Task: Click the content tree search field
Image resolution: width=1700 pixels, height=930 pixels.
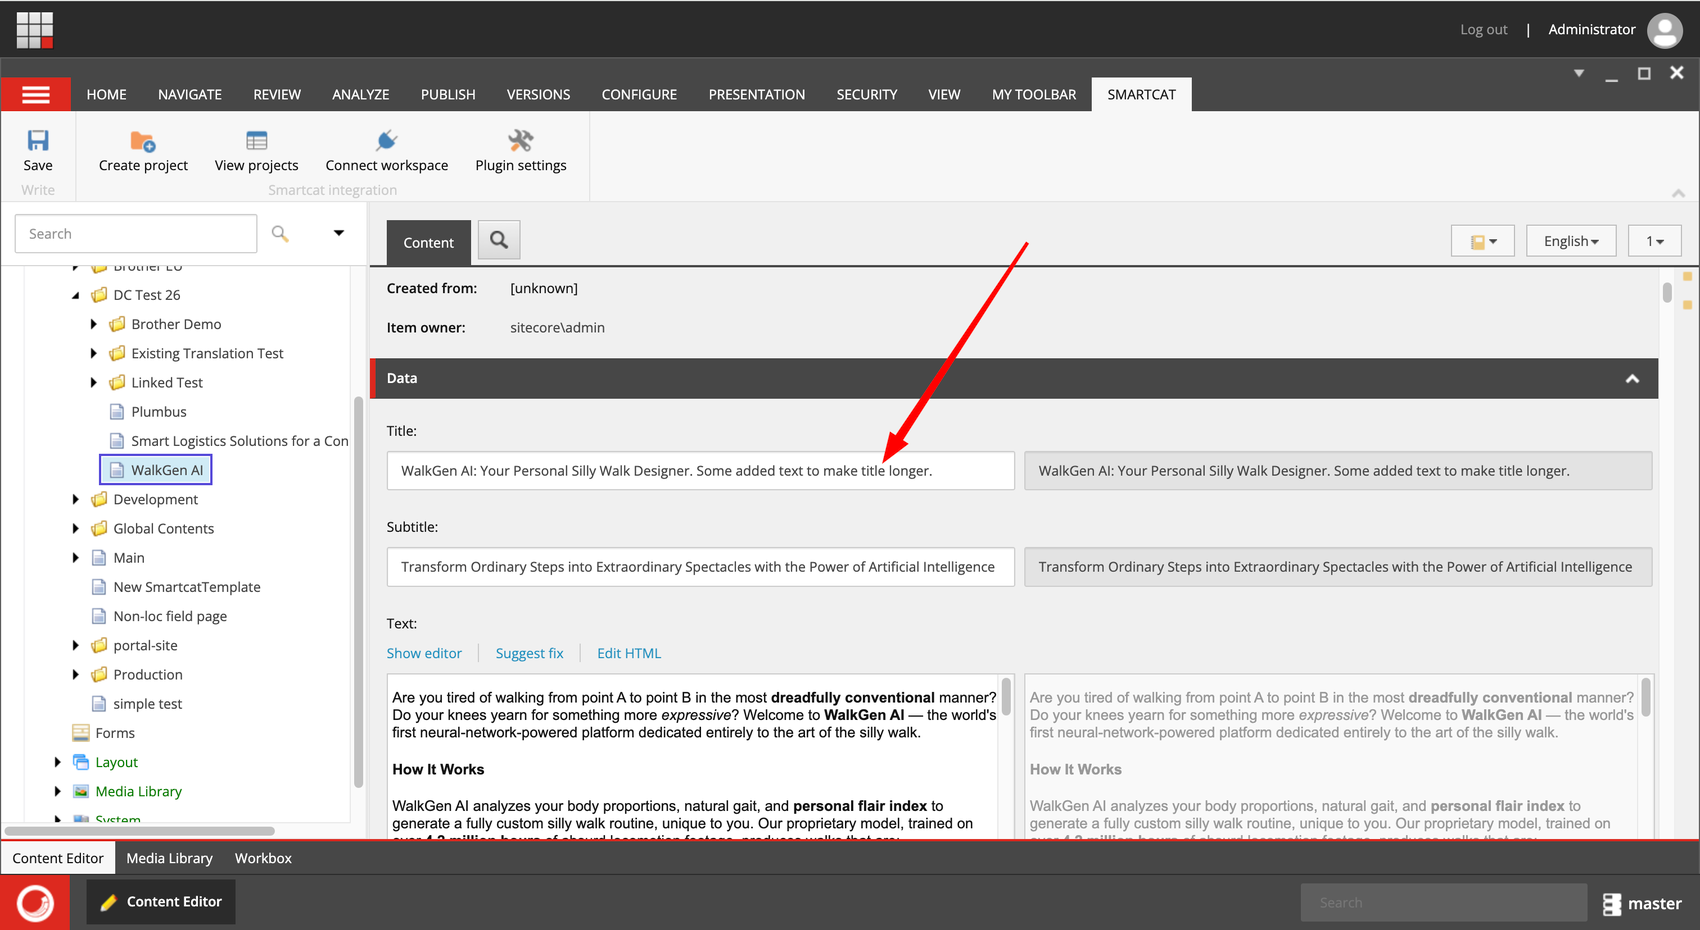Action: [136, 233]
